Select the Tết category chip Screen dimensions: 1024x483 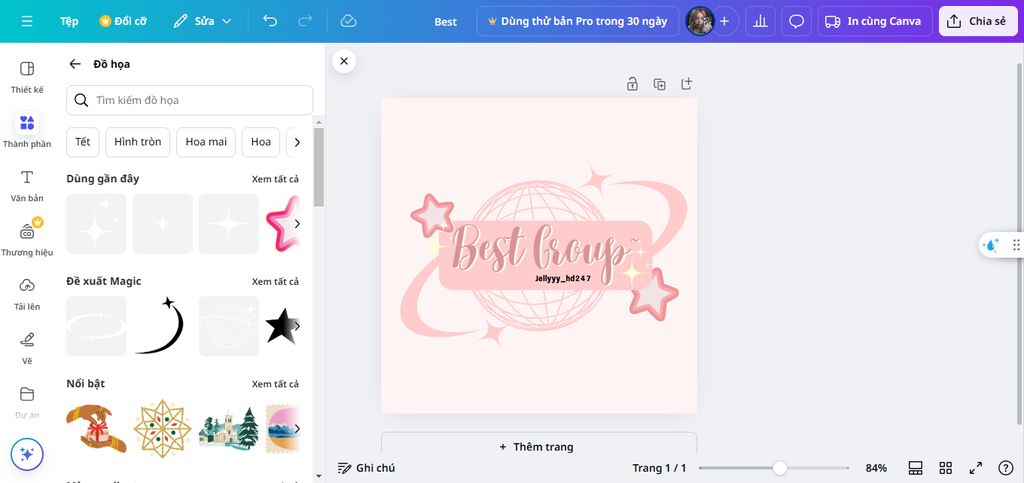tap(83, 142)
